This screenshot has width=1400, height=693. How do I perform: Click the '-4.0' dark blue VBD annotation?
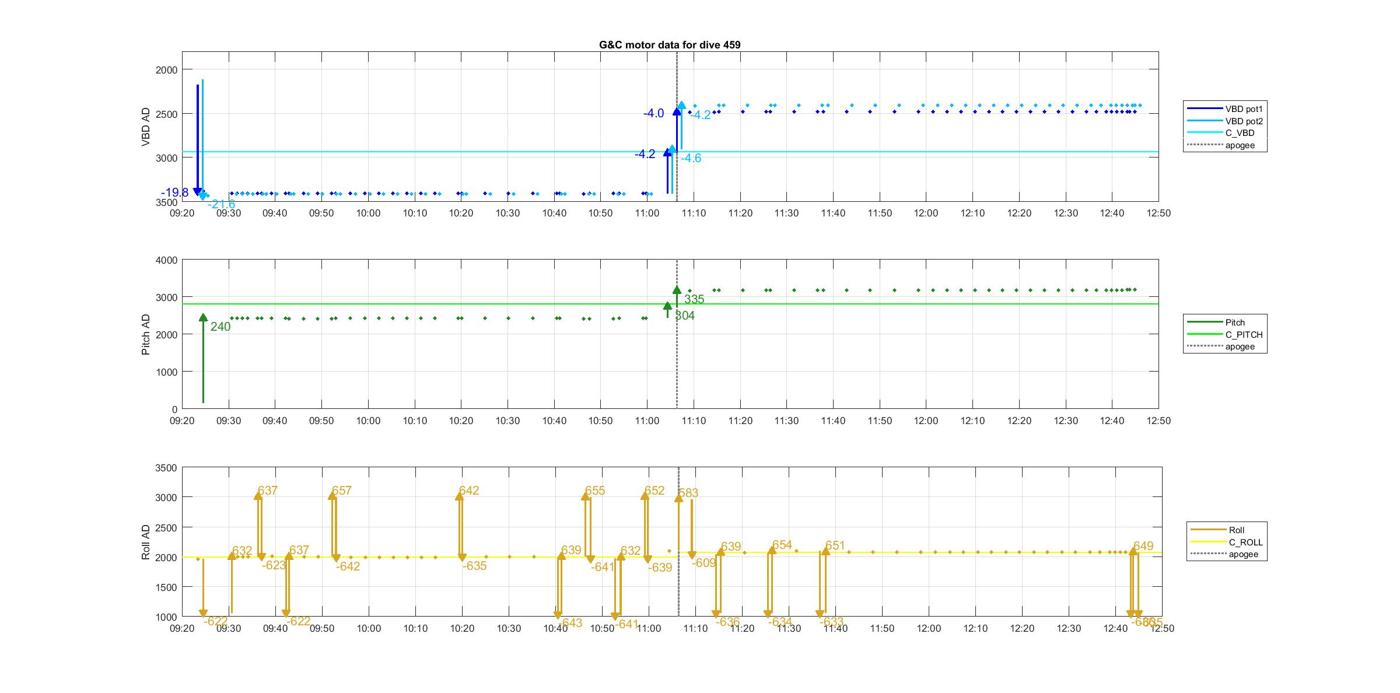(x=654, y=113)
